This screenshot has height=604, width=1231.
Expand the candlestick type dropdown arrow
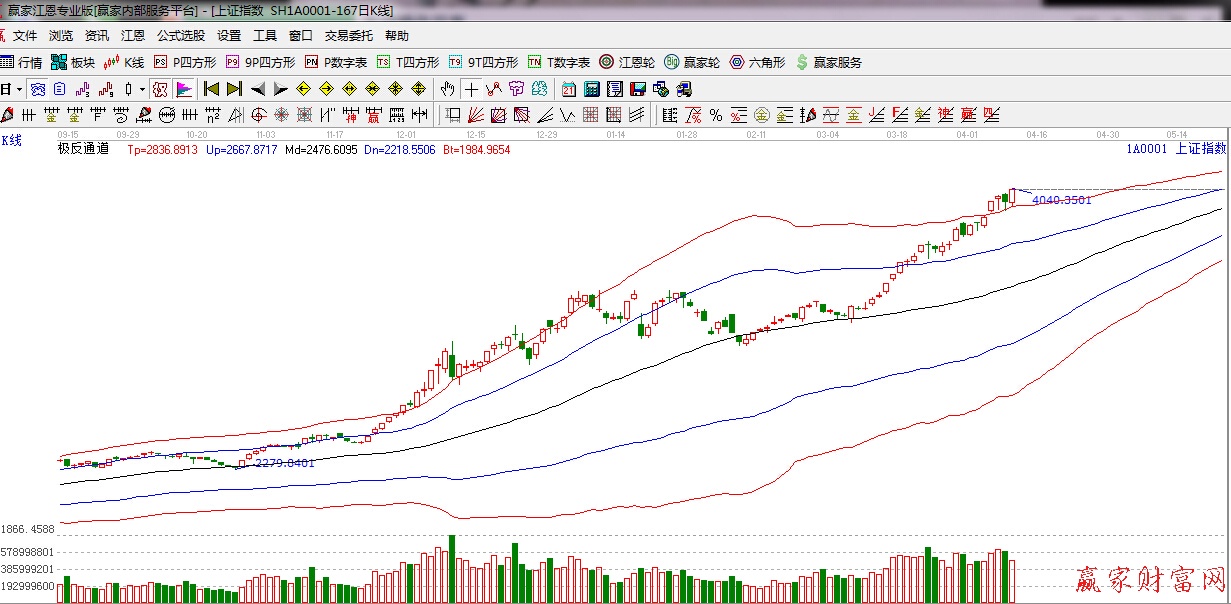click(142, 89)
